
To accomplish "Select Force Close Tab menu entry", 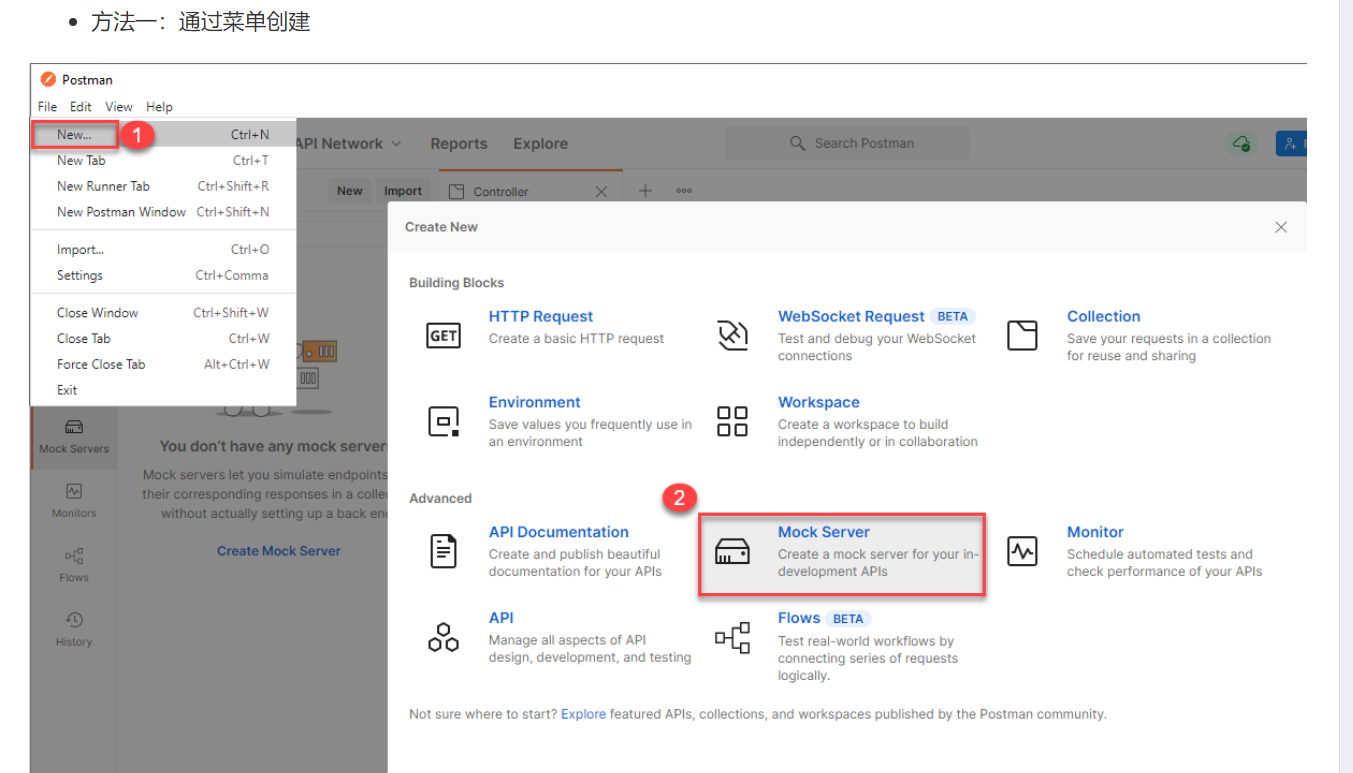I will click(x=163, y=365).
